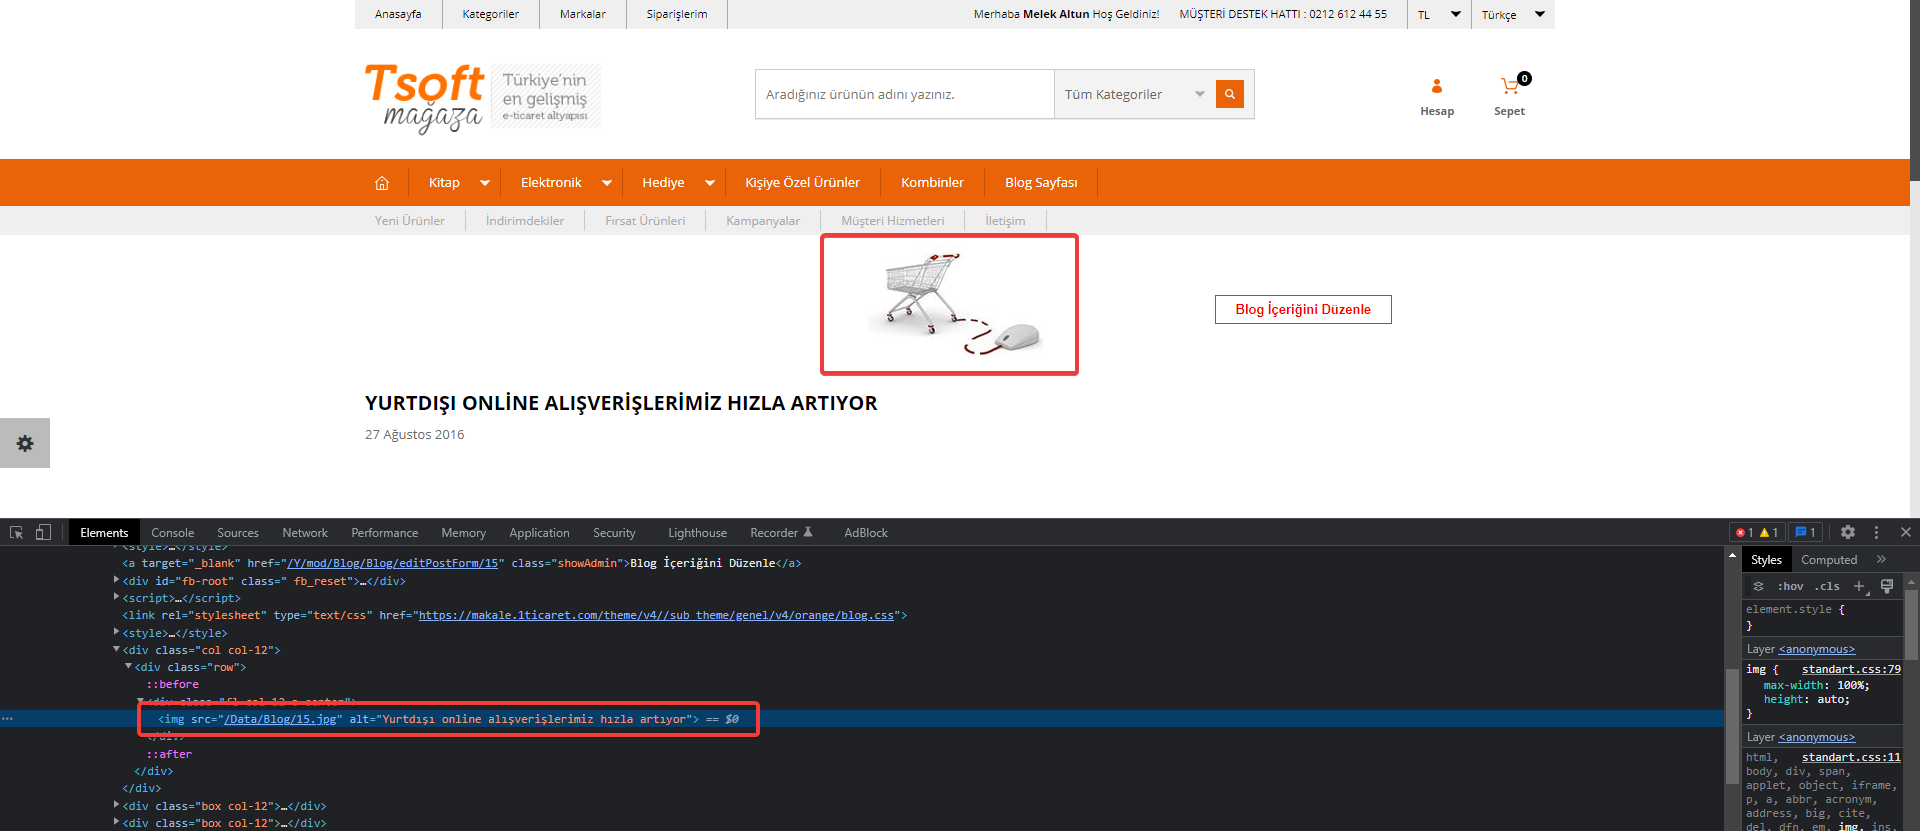Open Markalar top menu item
The image size is (1920, 831).
coord(583,14)
